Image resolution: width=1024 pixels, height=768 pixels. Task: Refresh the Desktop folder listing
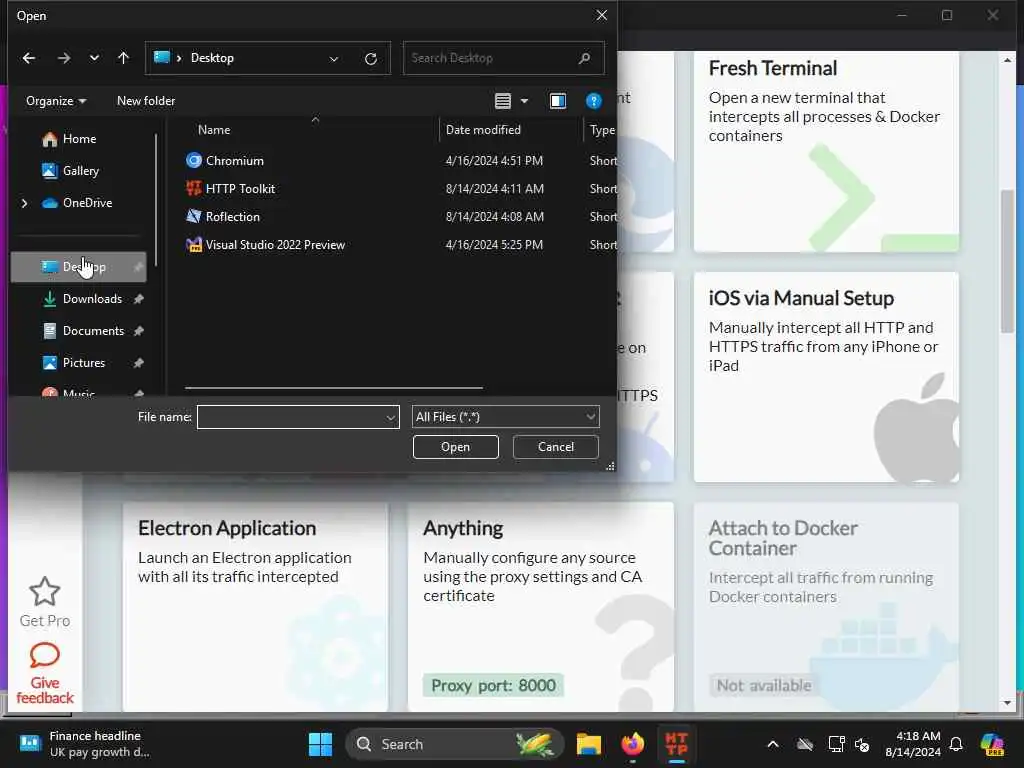(x=371, y=58)
